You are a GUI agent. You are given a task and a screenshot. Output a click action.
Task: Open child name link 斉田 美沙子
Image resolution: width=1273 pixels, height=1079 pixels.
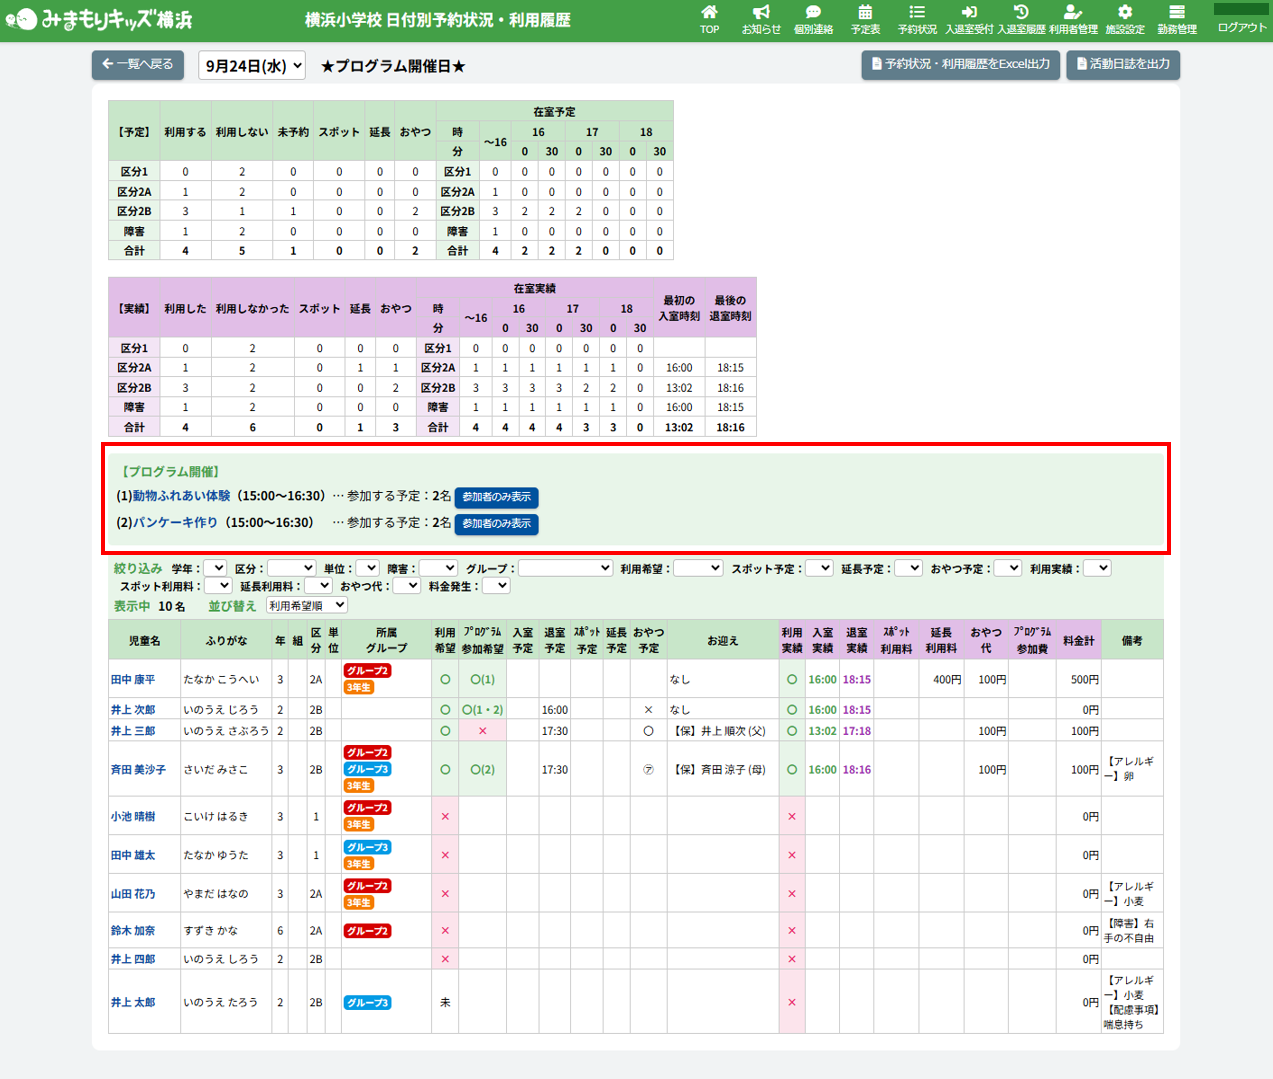point(138,770)
